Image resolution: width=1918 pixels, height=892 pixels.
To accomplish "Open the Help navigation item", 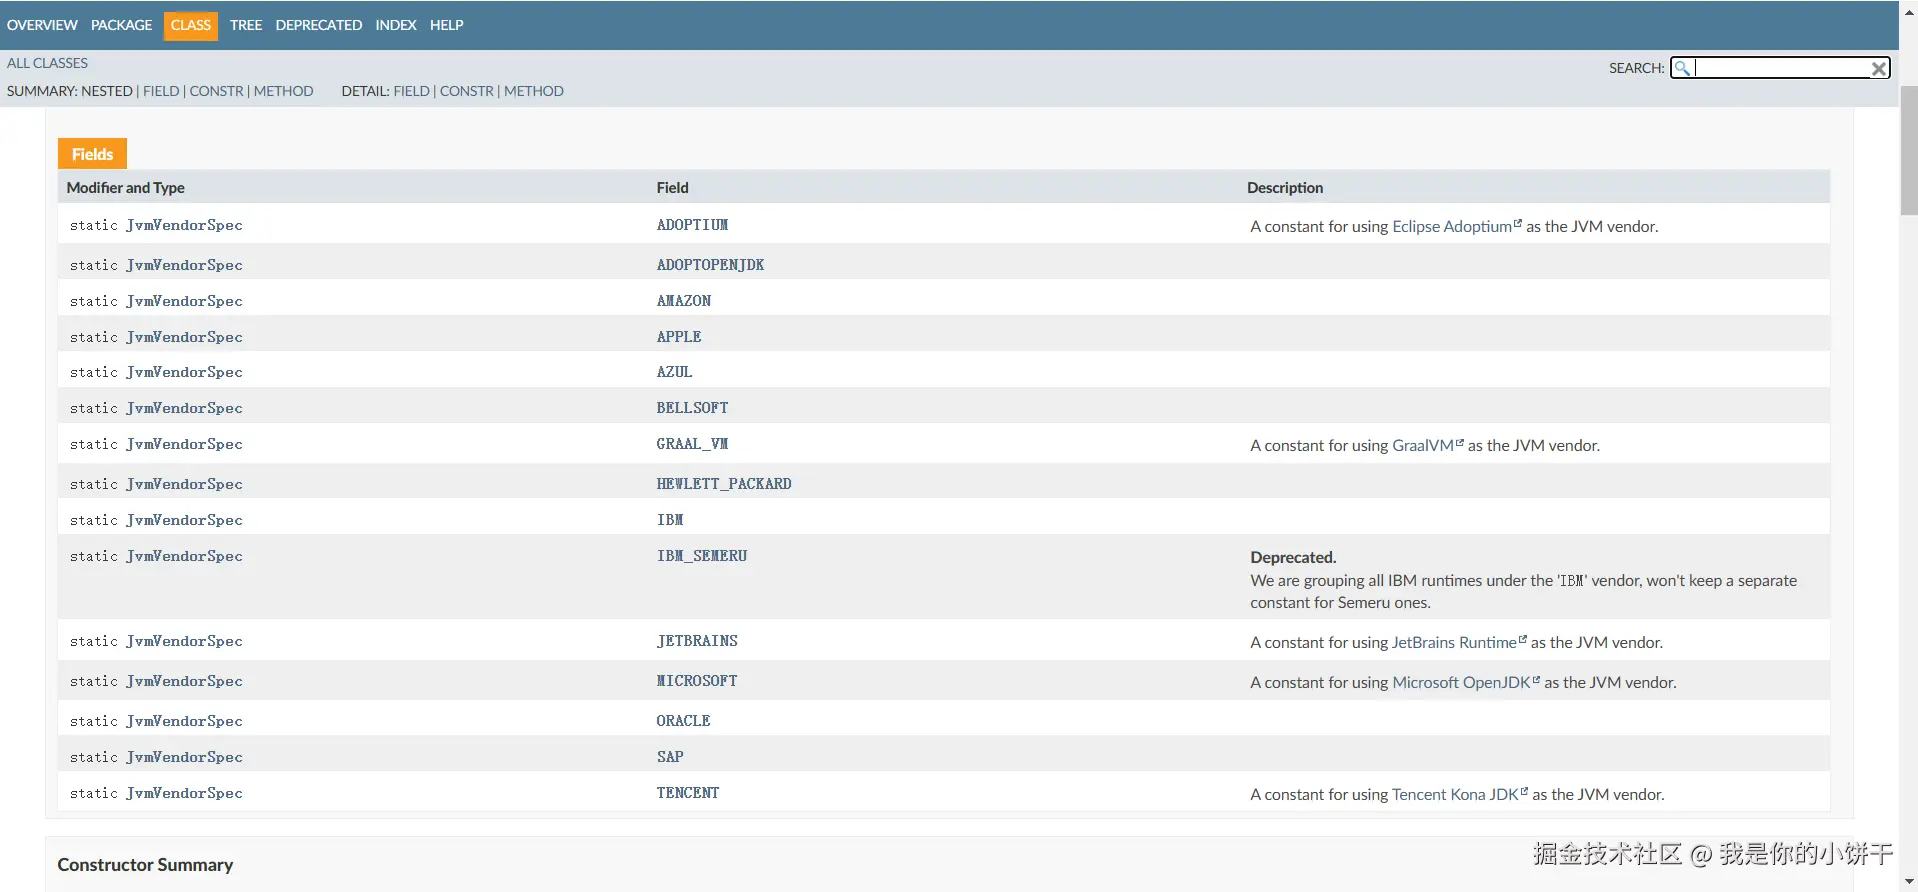I will (447, 25).
